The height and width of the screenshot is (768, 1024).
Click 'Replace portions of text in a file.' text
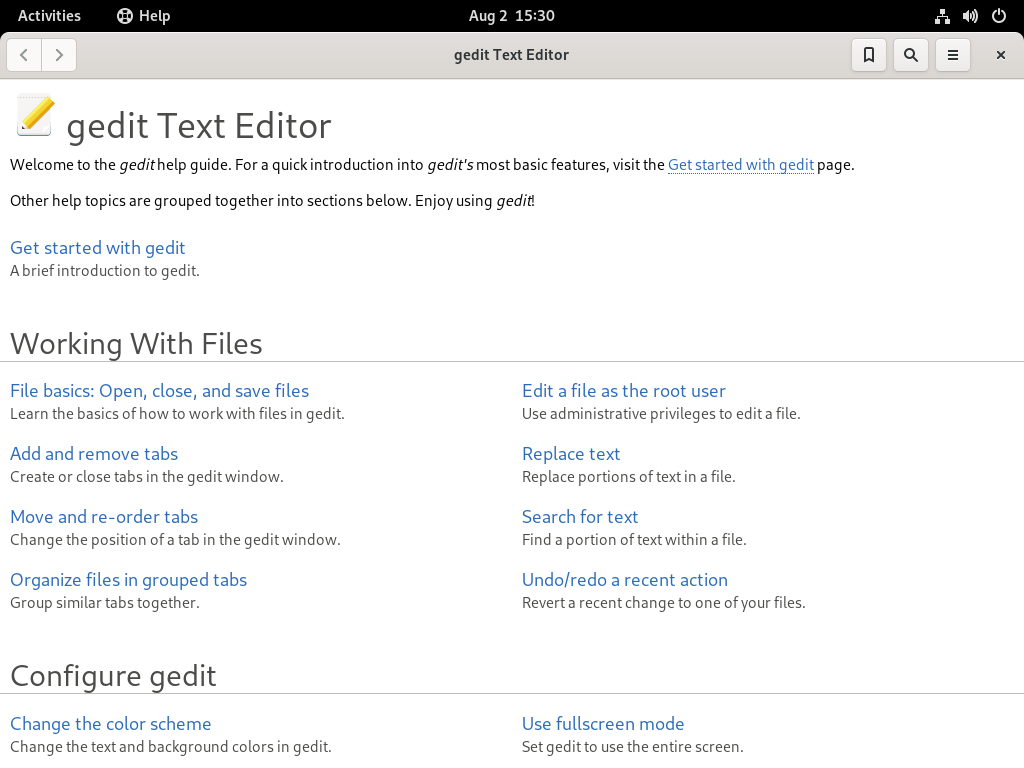point(628,477)
